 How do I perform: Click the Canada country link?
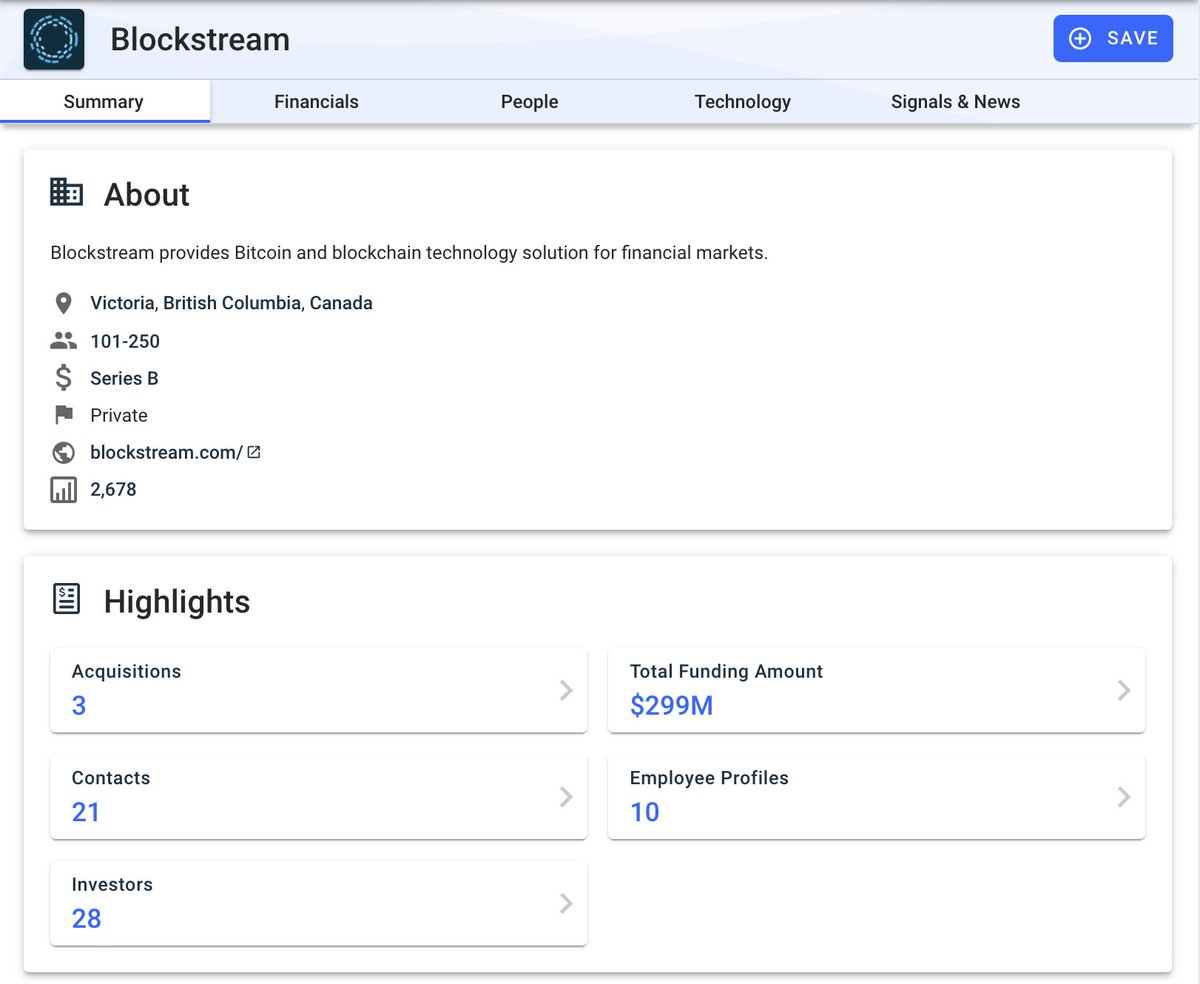[x=341, y=303]
